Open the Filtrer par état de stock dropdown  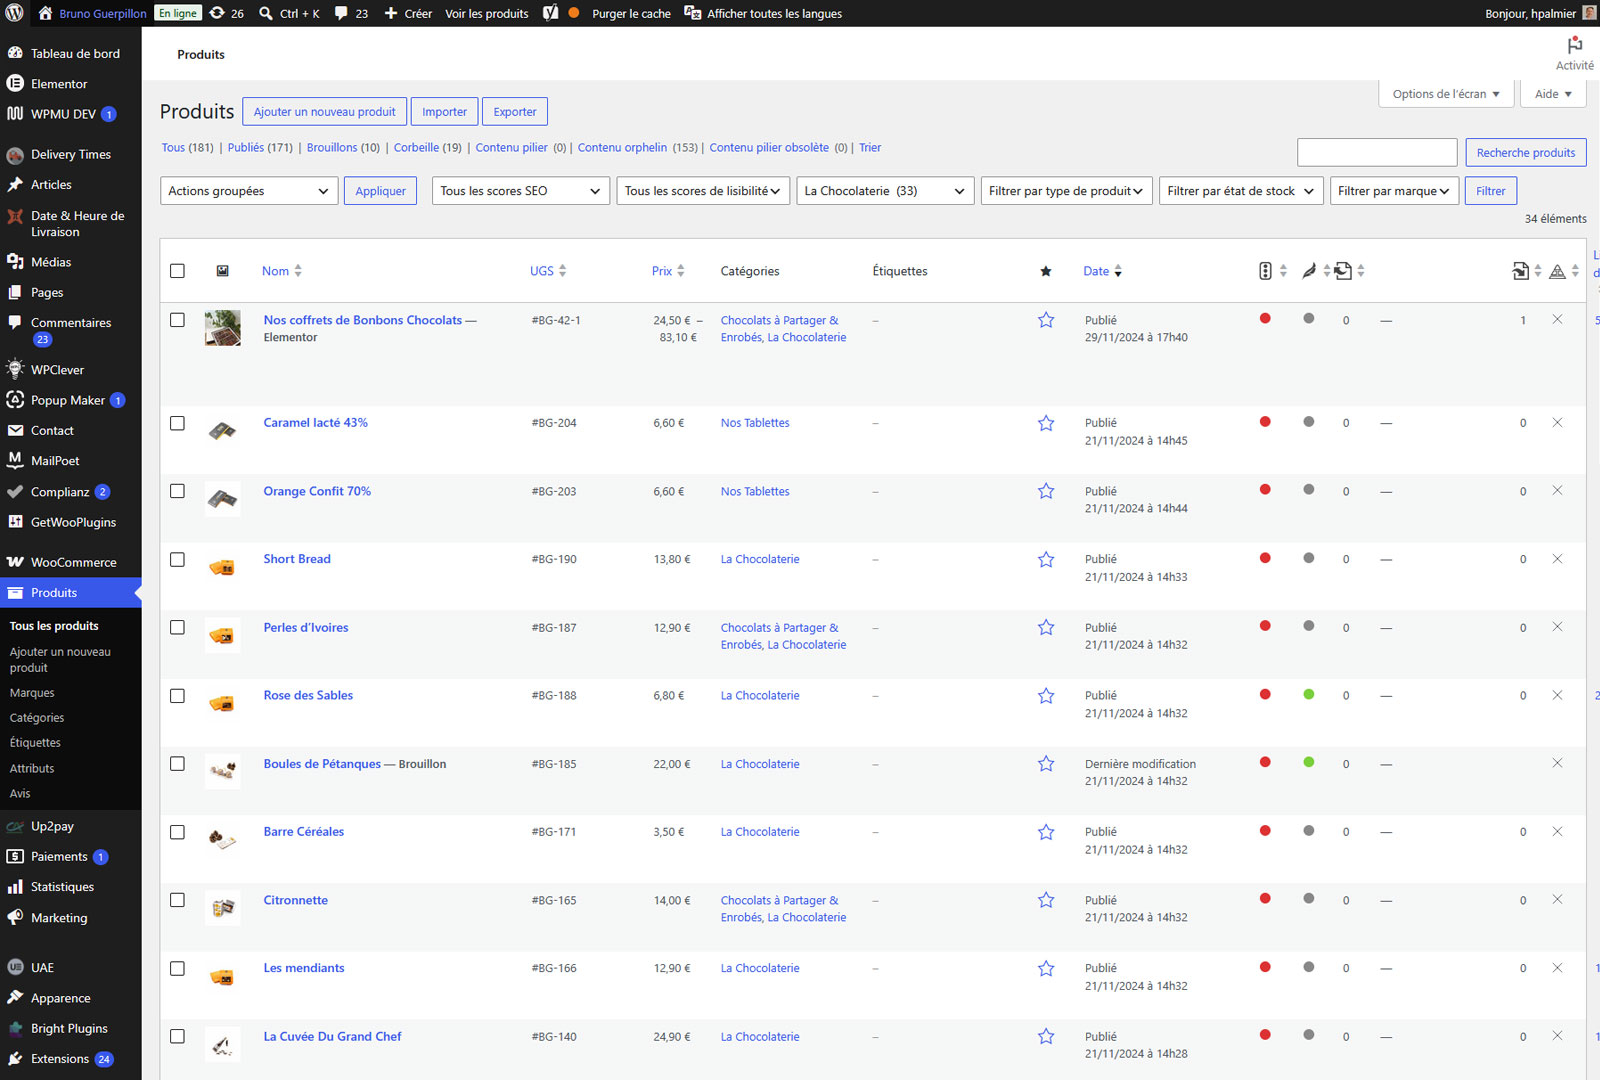point(1241,191)
